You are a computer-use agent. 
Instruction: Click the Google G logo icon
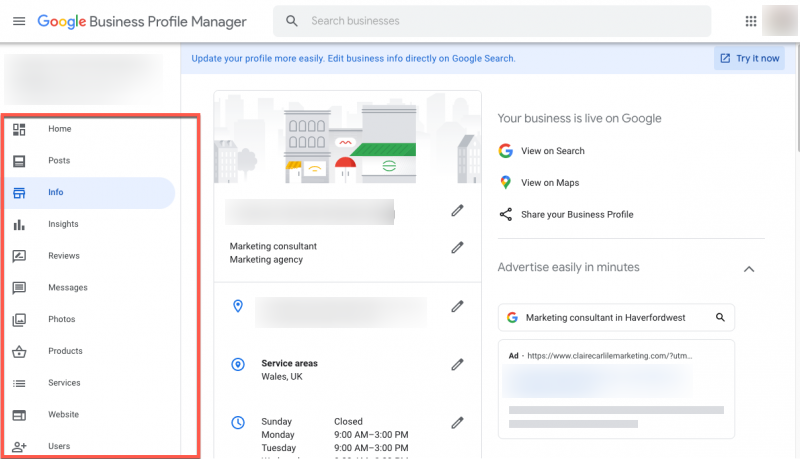click(506, 151)
